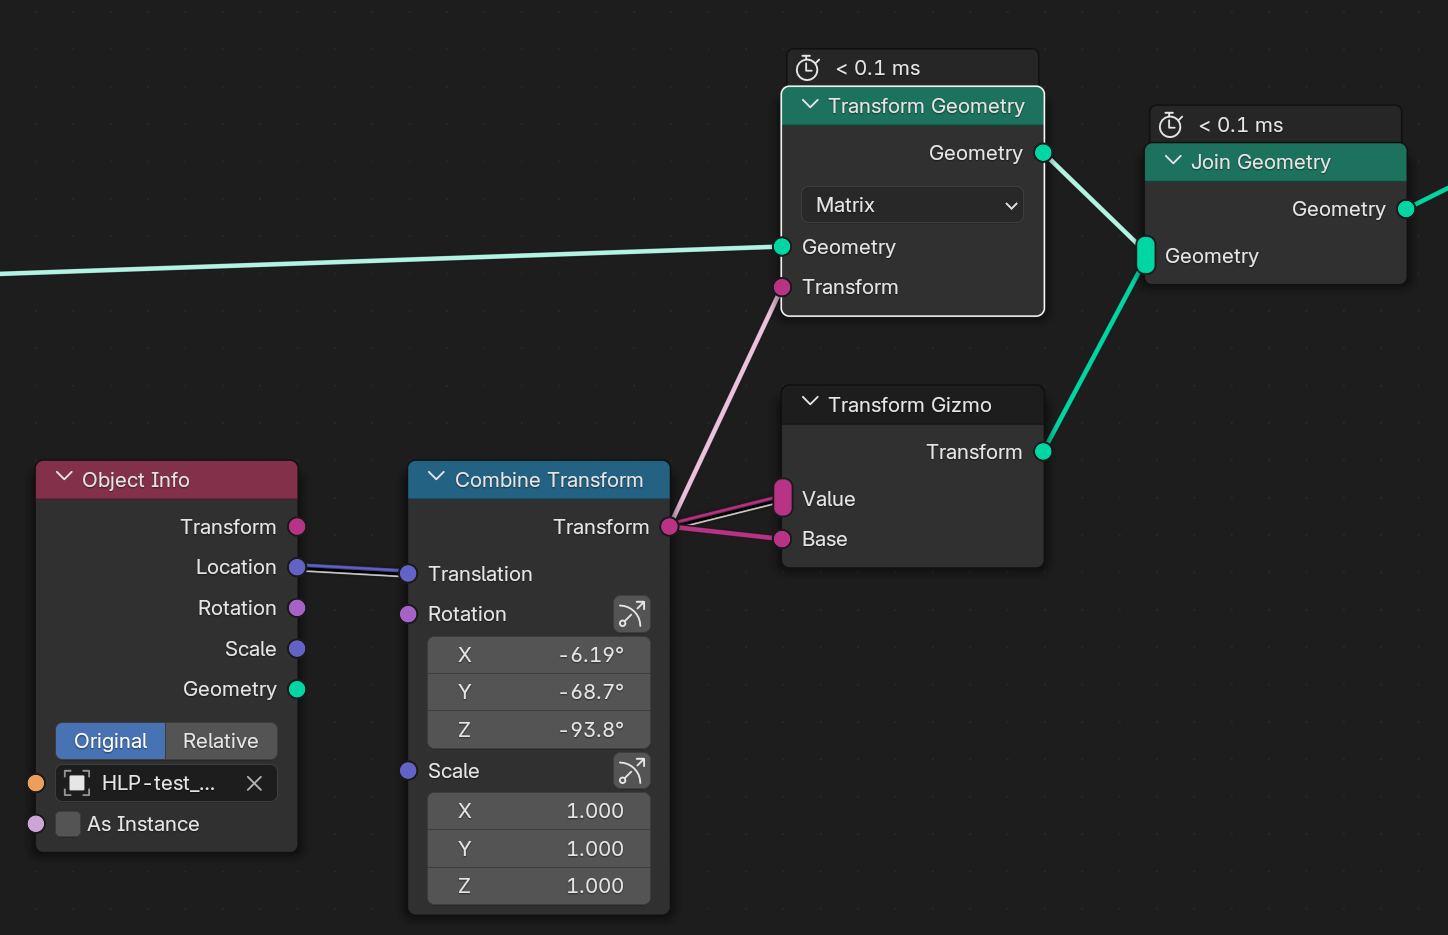Click the Value input socket on Transform Gizmo
The width and height of the screenshot is (1448, 935).
[x=783, y=498]
